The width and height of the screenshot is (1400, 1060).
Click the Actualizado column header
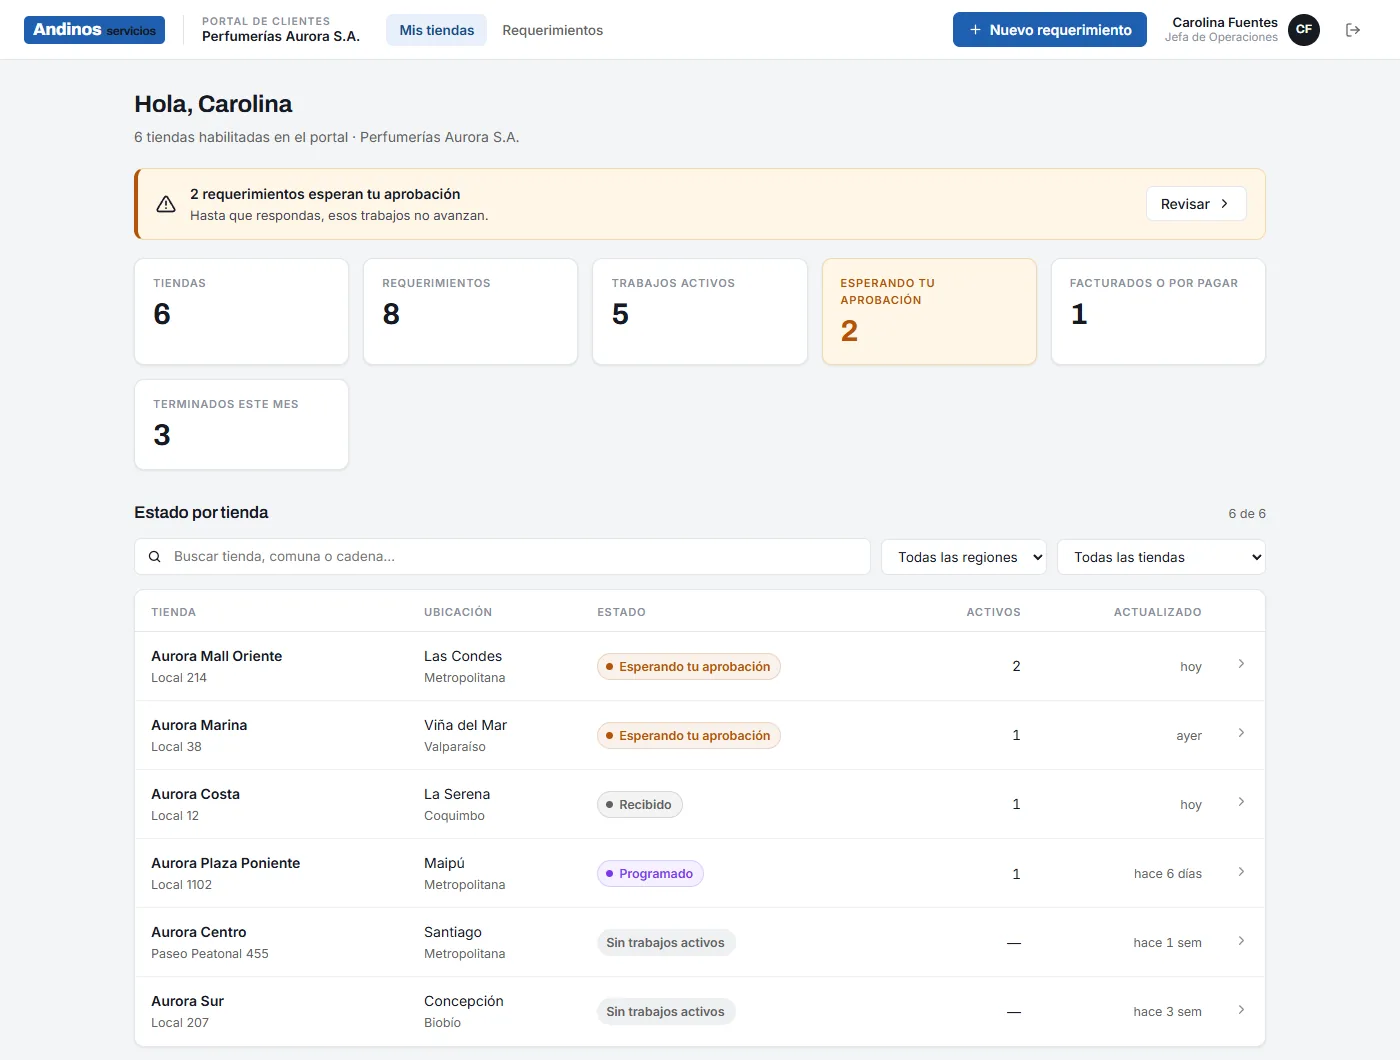pyautogui.click(x=1158, y=612)
